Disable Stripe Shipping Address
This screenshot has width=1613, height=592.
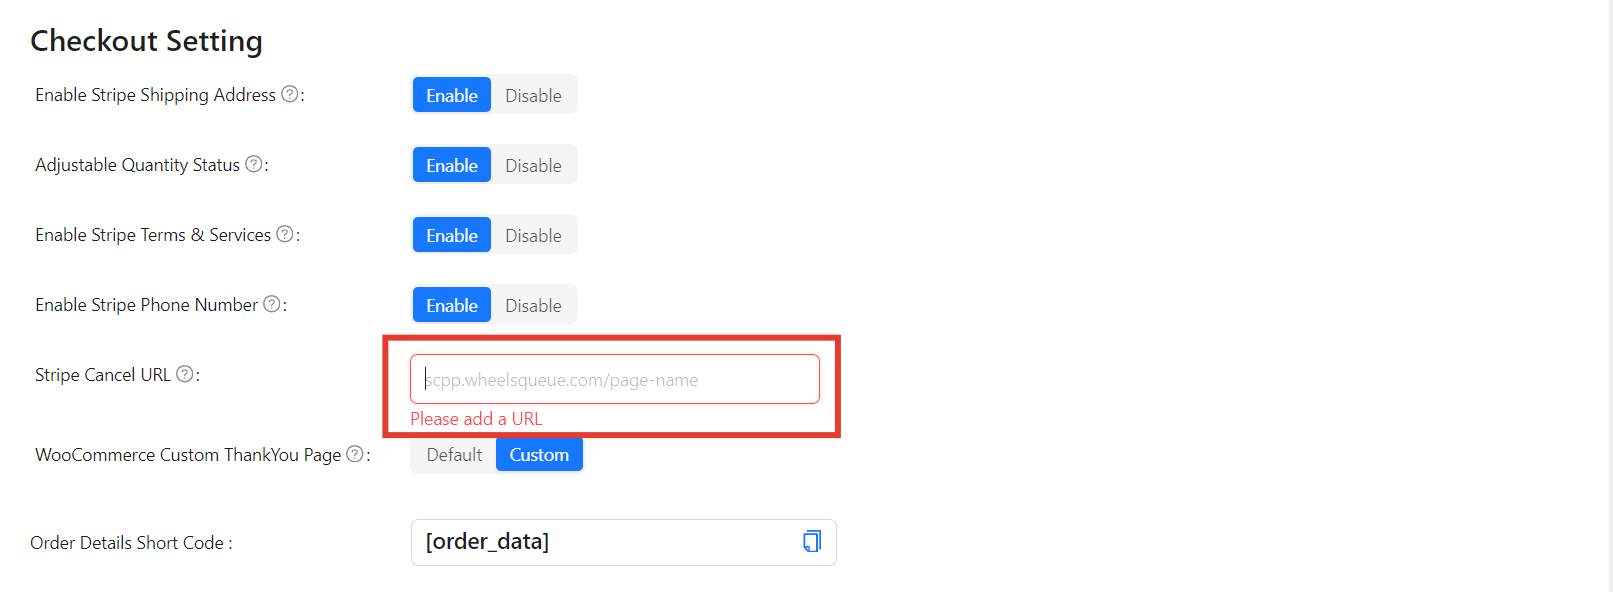tap(533, 95)
